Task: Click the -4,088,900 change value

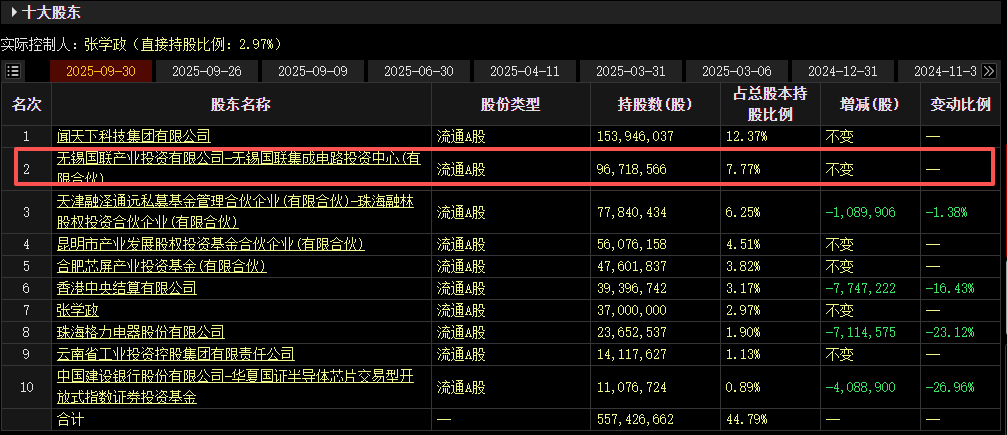Action: pos(861,387)
